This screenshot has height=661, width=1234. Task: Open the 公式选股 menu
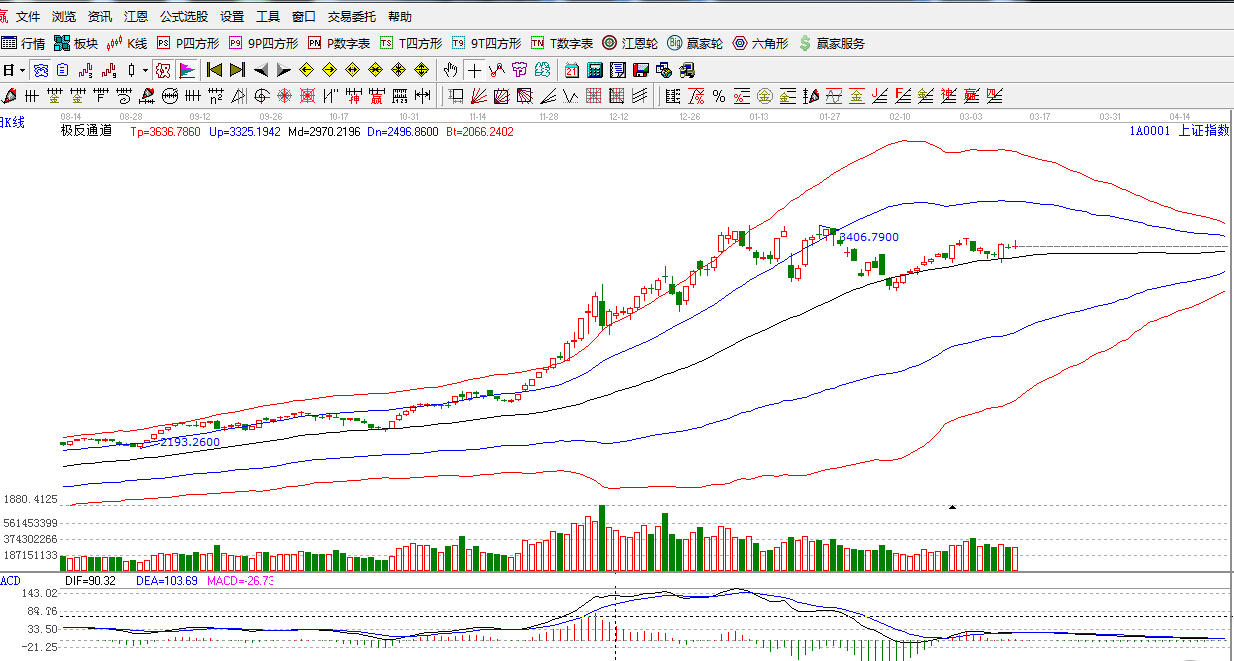click(184, 17)
